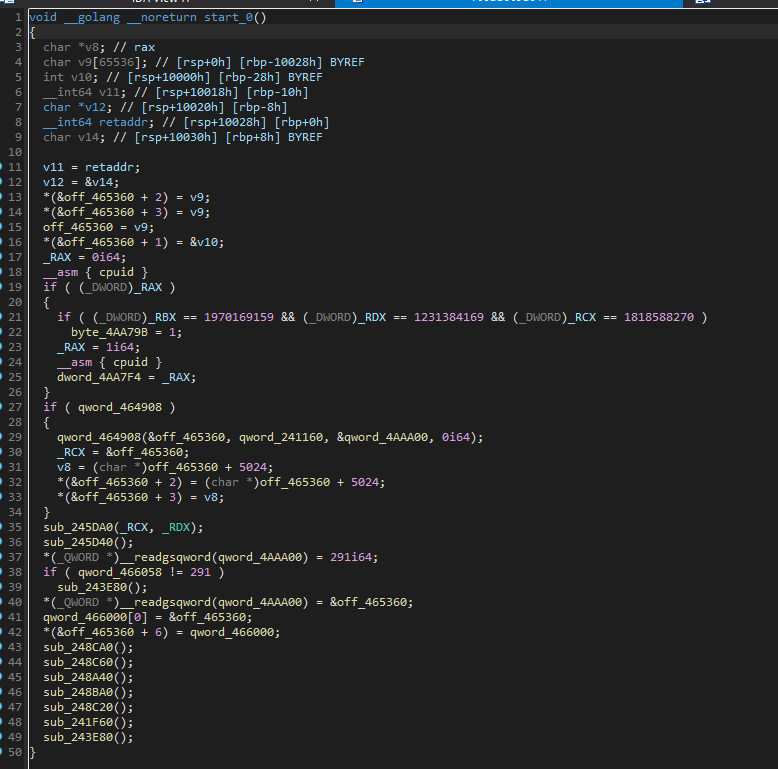The height and width of the screenshot is (769, 778).
Task: Click dword_4AA7F4 on line 25
Action: 99,377
